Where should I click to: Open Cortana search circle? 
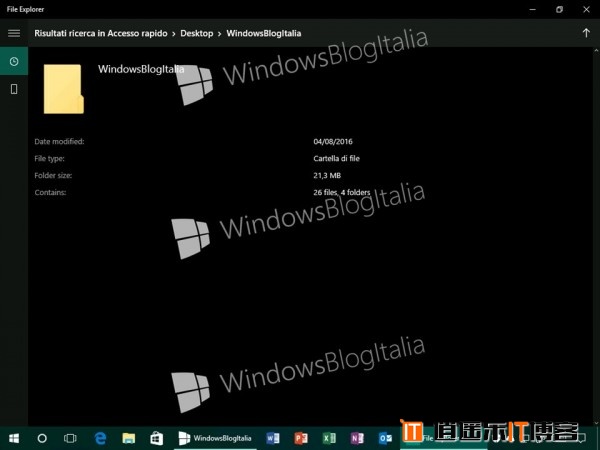42,438
